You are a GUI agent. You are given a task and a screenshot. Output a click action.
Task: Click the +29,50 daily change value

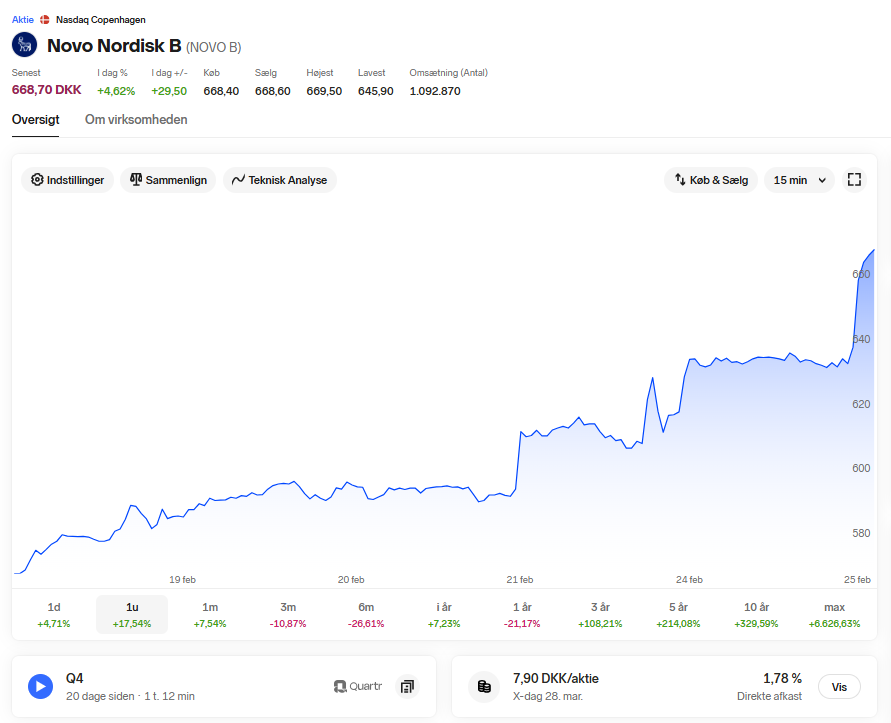click(x=169, y=91)
